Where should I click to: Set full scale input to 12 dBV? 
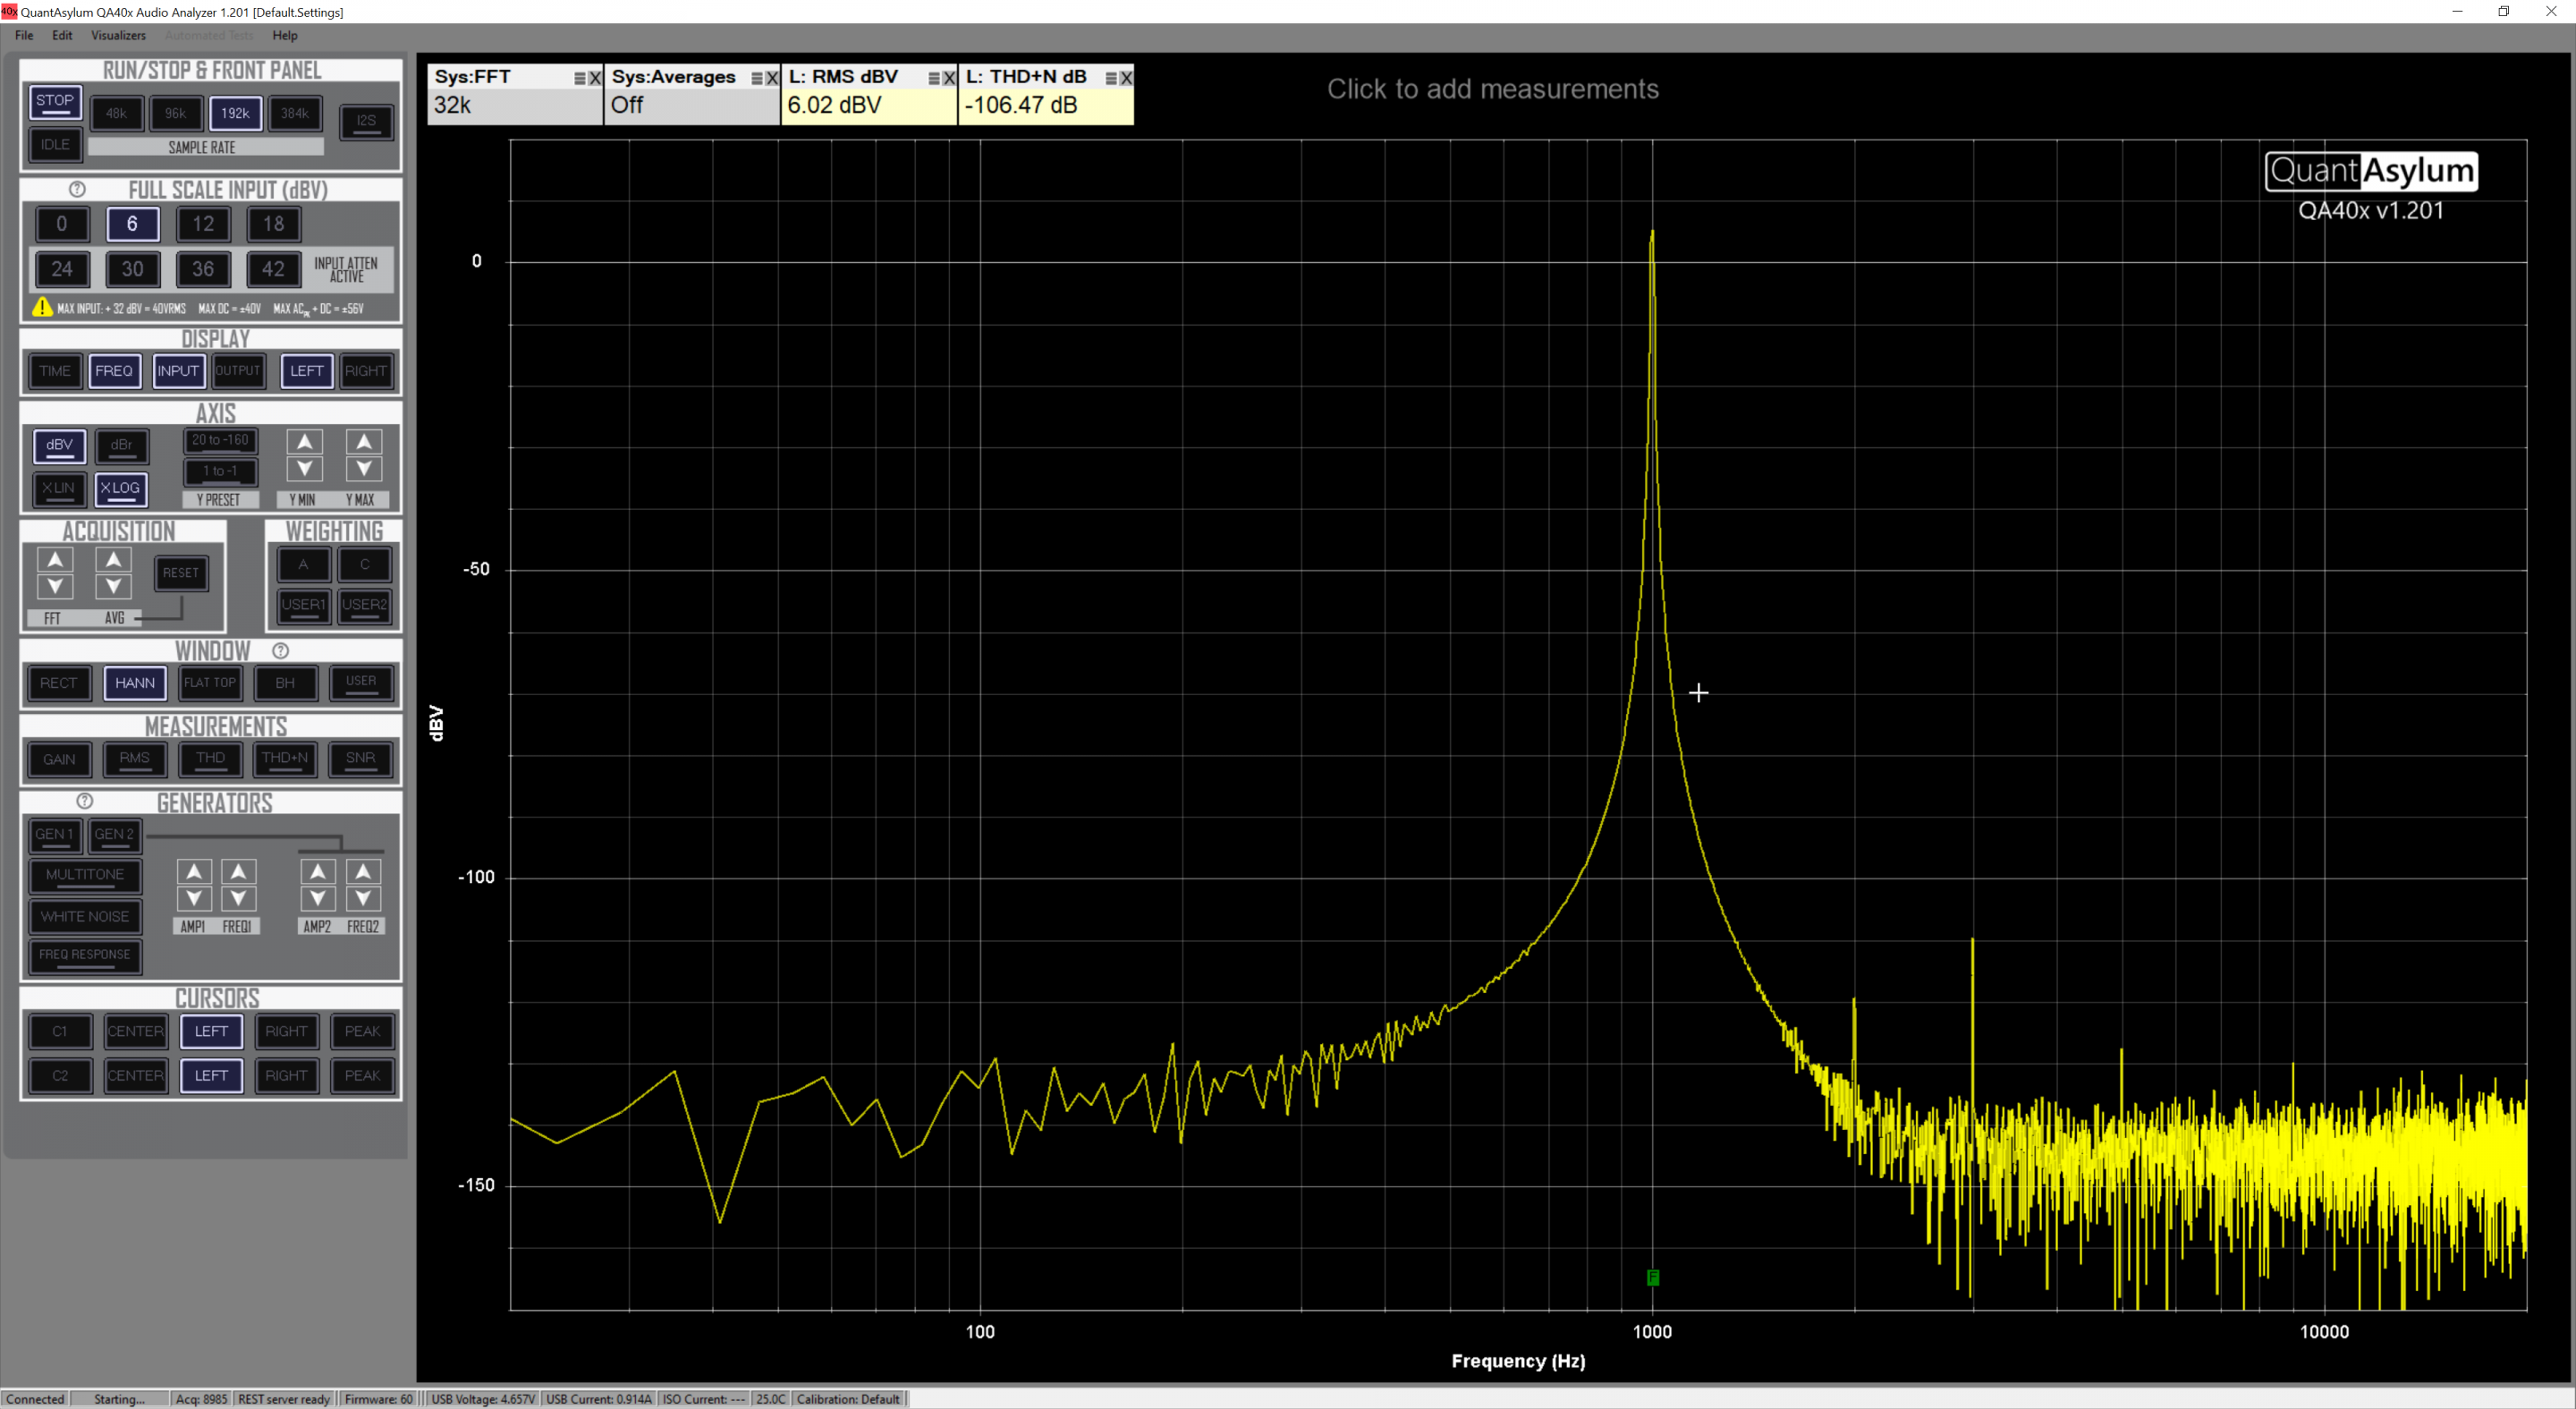point(203,224)
